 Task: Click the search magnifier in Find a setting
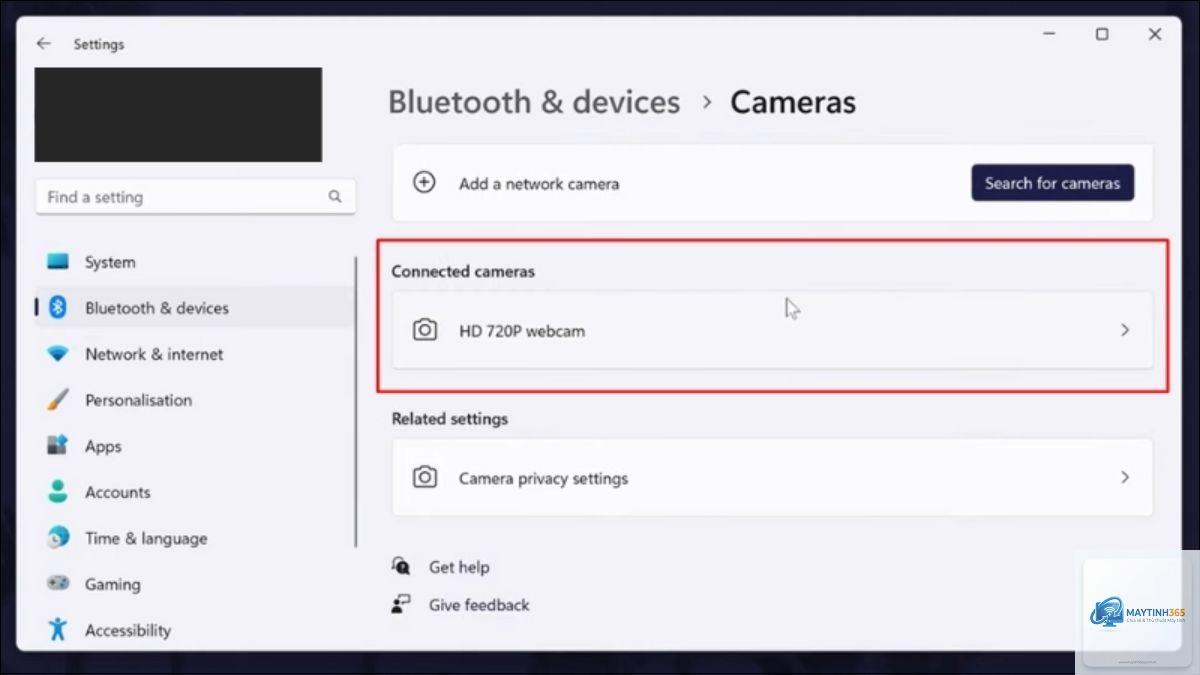335,197
